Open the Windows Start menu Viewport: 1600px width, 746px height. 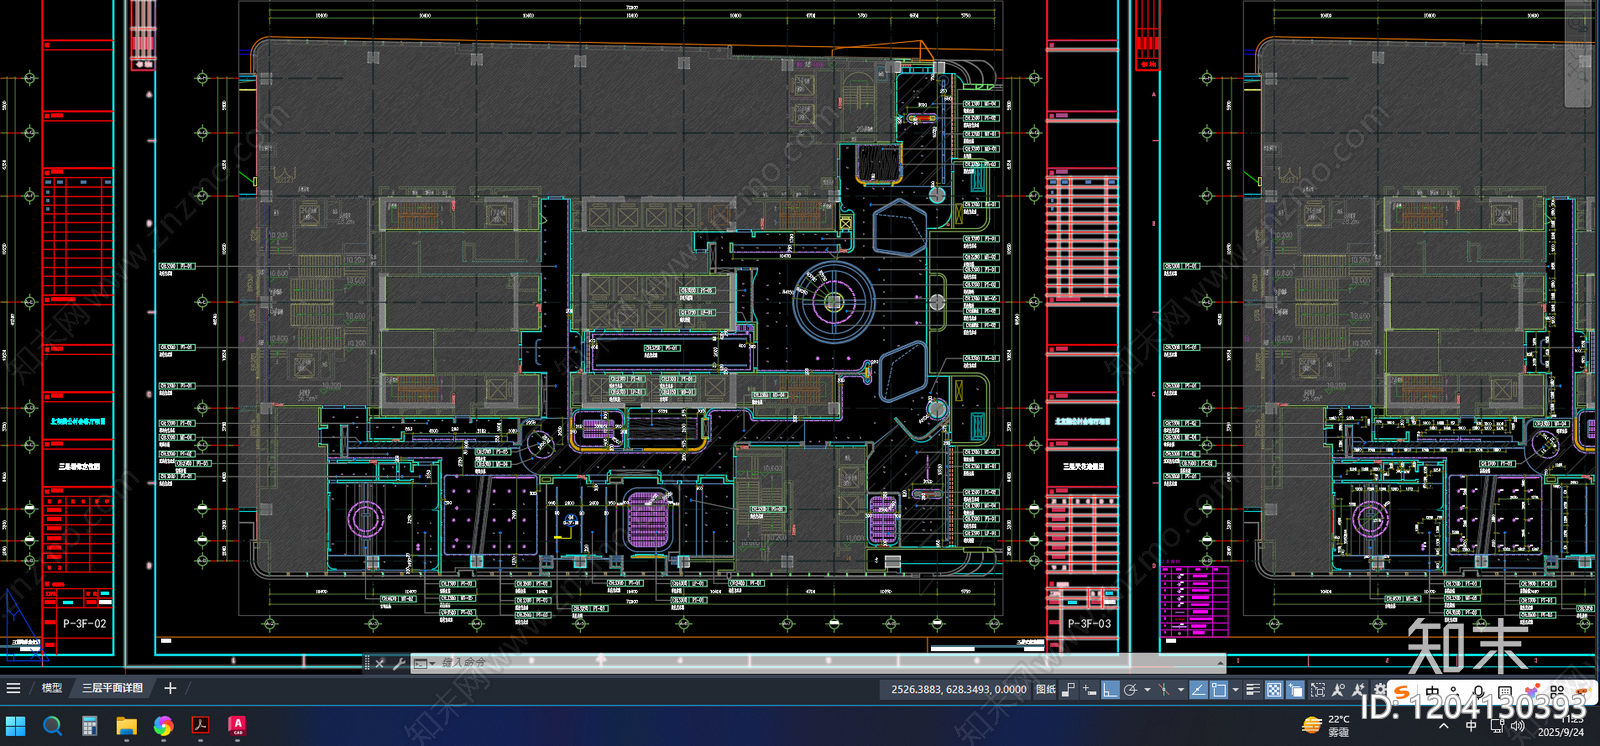point(15,726)
